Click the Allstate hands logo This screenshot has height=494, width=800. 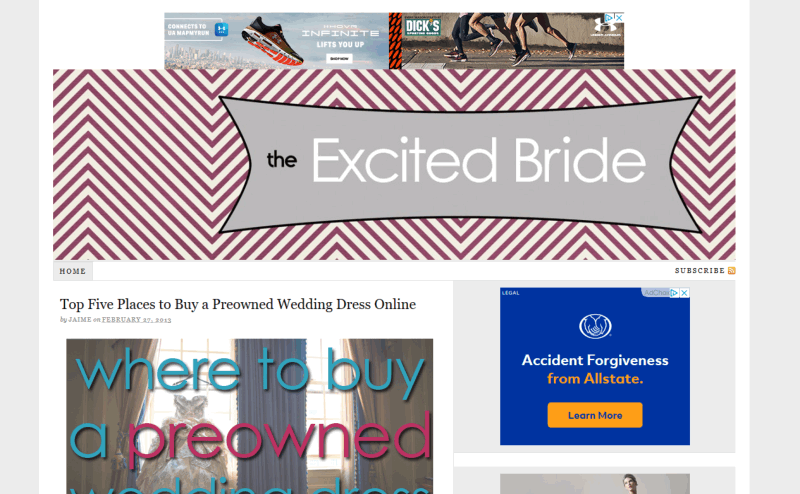[x=595, y=326]
